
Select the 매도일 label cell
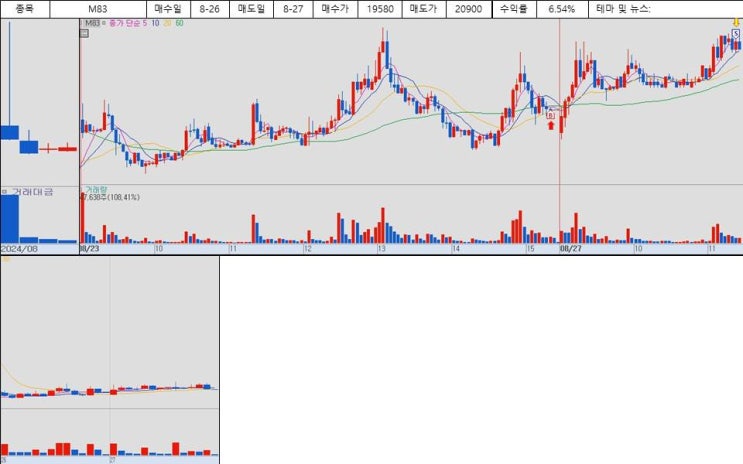251,9
